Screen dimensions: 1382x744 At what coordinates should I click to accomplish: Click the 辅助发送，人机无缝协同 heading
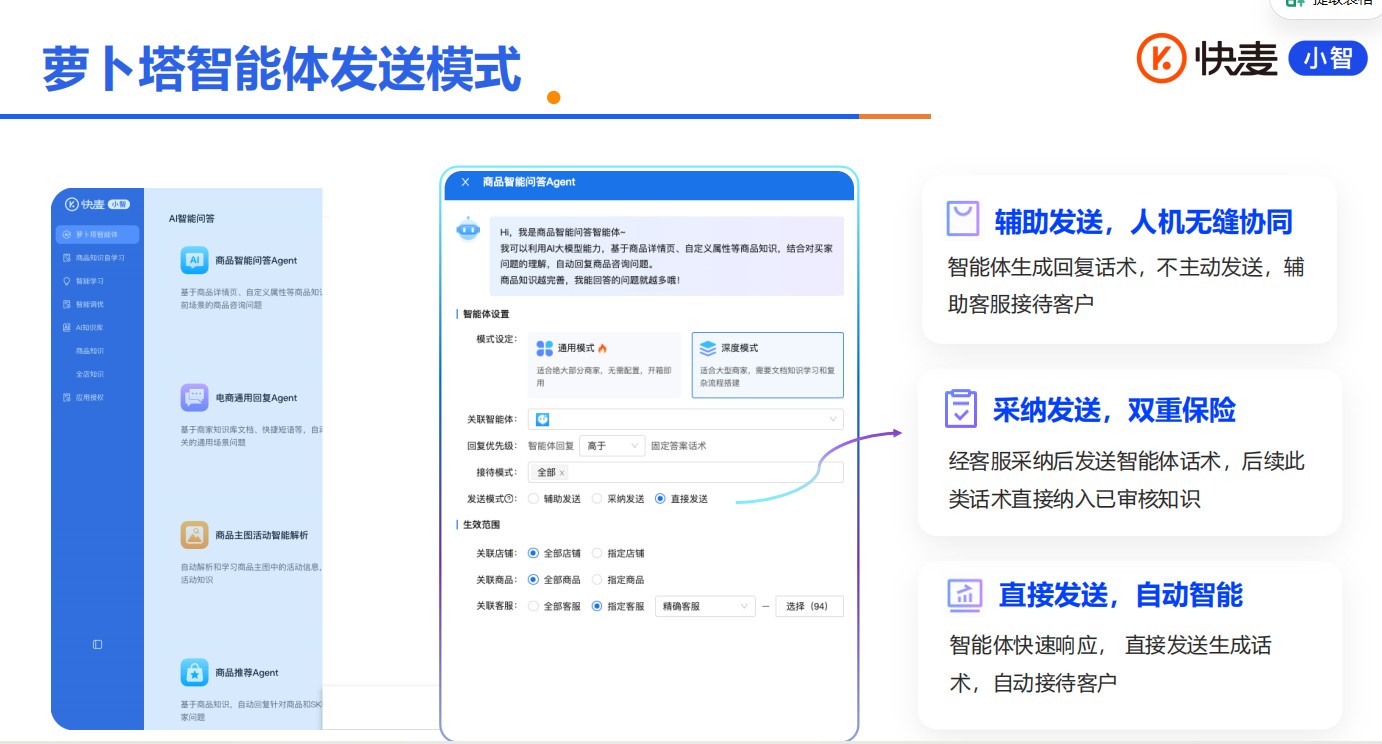1144,221
